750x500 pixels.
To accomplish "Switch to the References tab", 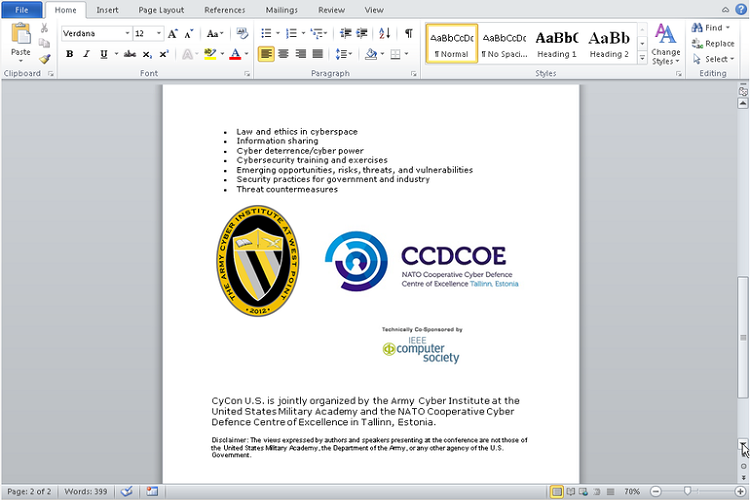I will click(224, 10).
